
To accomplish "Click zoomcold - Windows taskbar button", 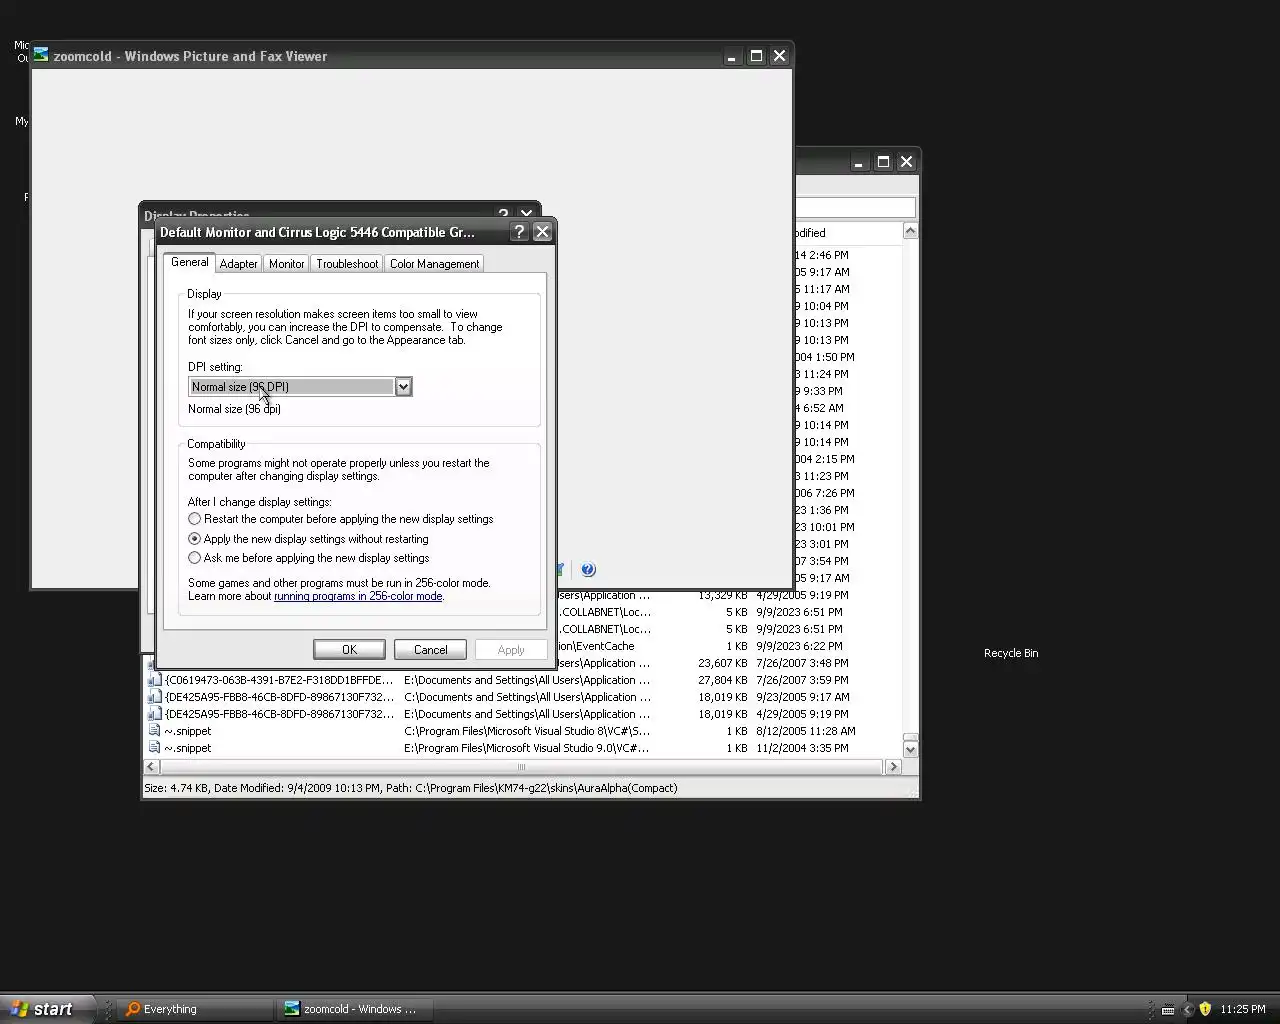I will [x=354, y=1009].
